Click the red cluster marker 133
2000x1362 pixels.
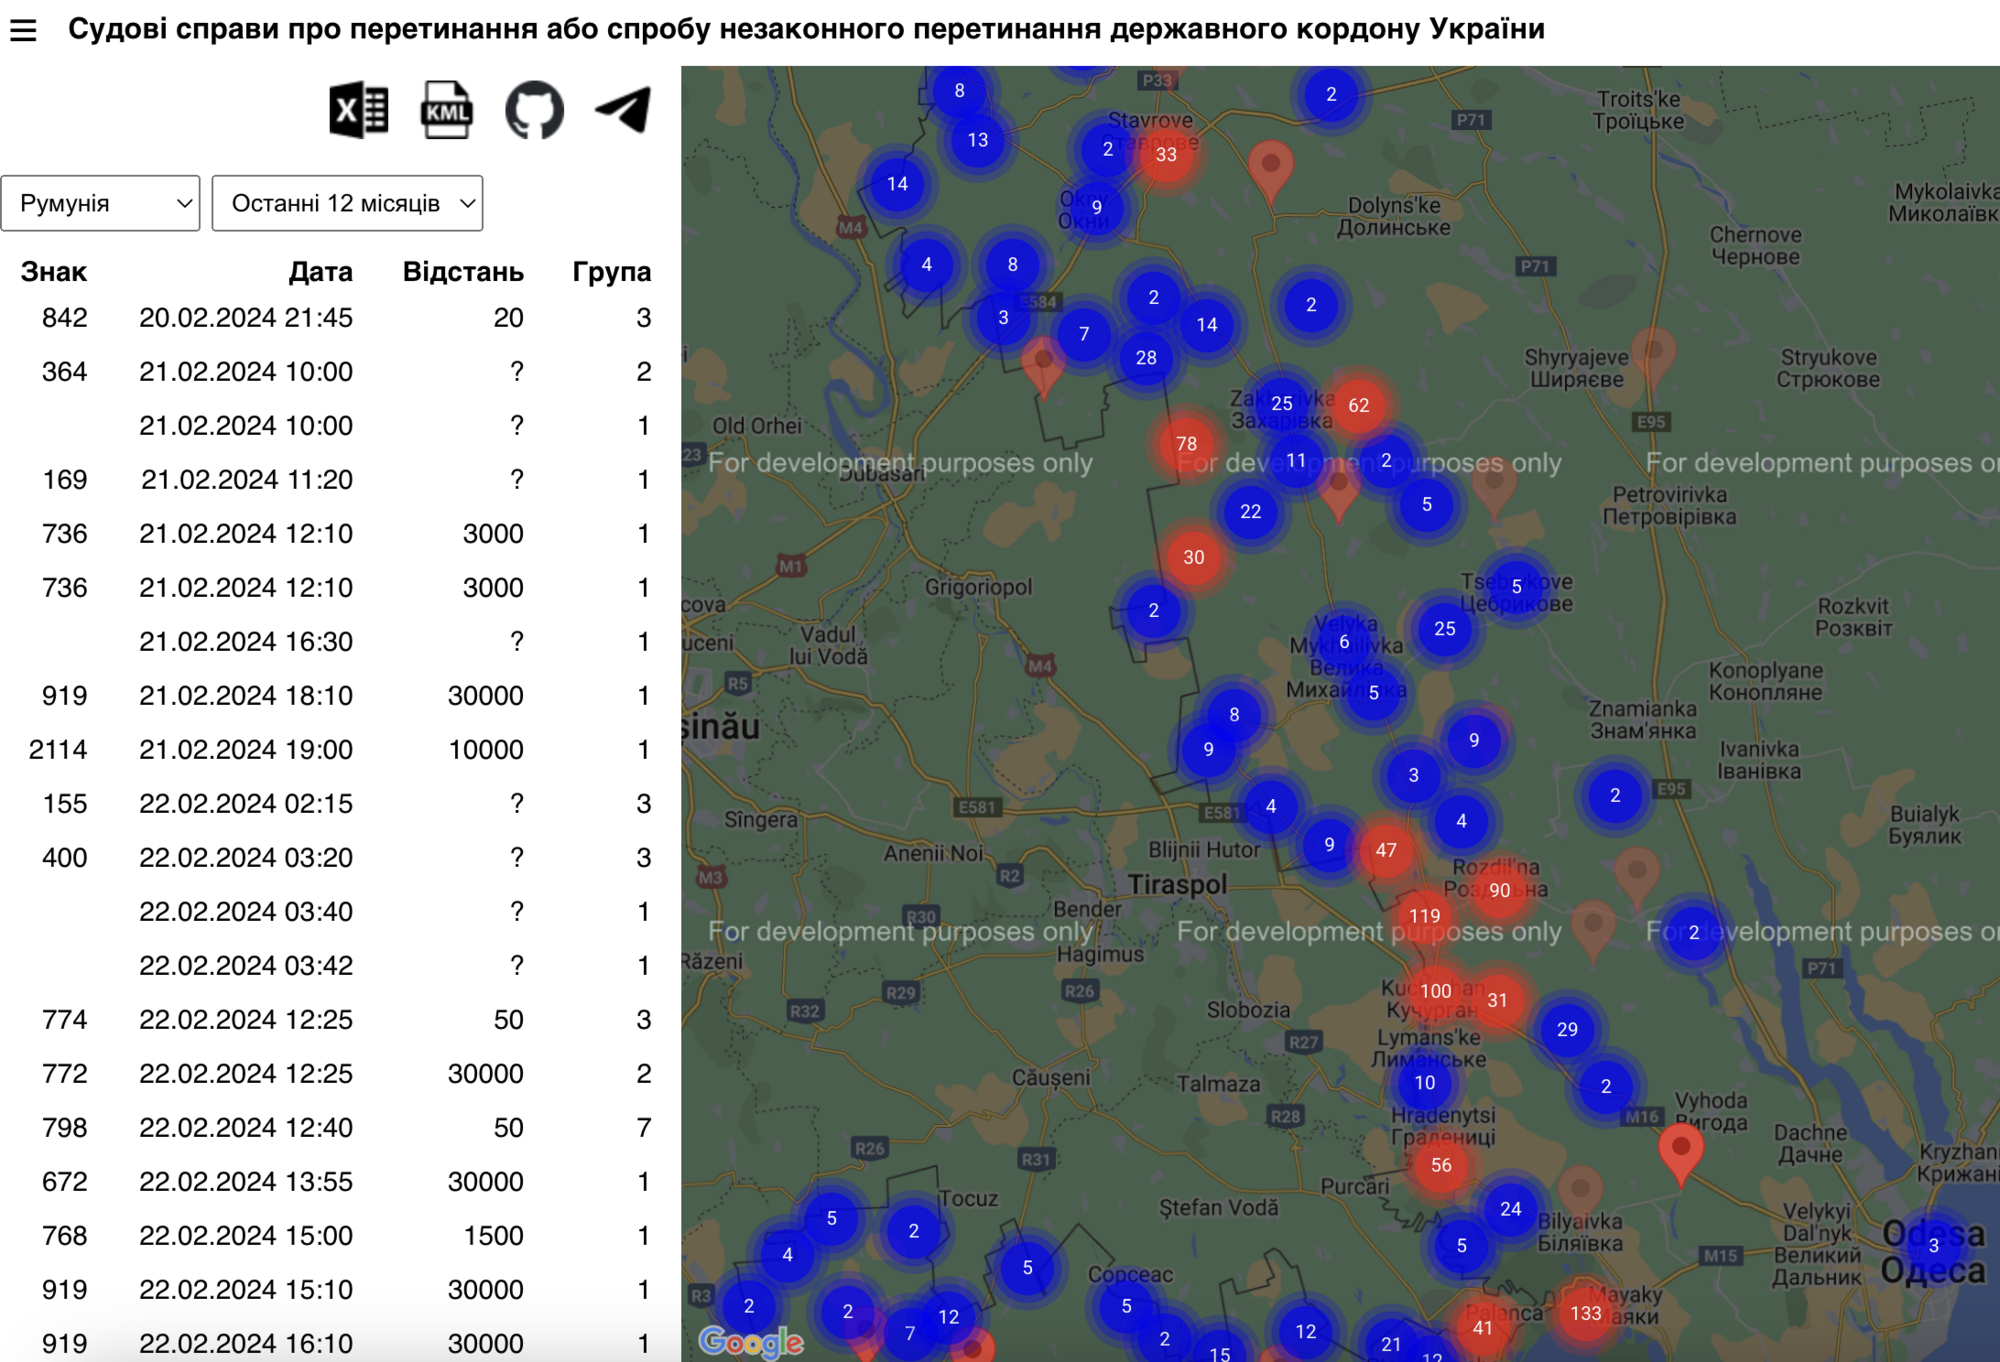click(x=1585, y=1313)
